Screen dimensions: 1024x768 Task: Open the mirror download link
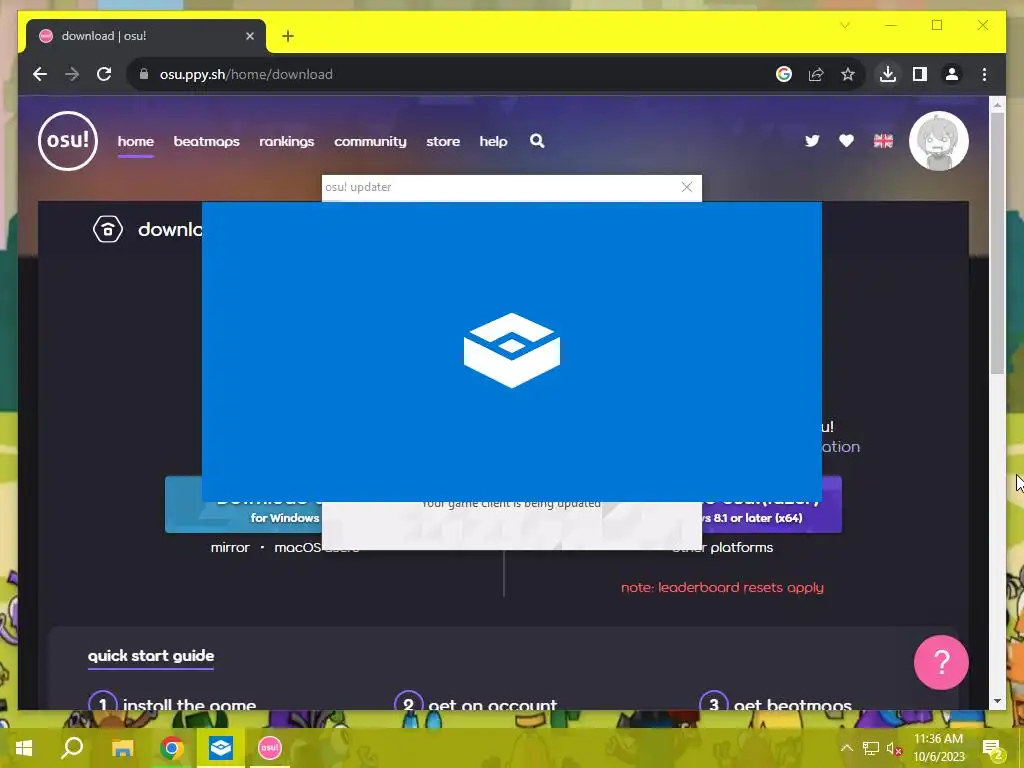coord(230,547)
